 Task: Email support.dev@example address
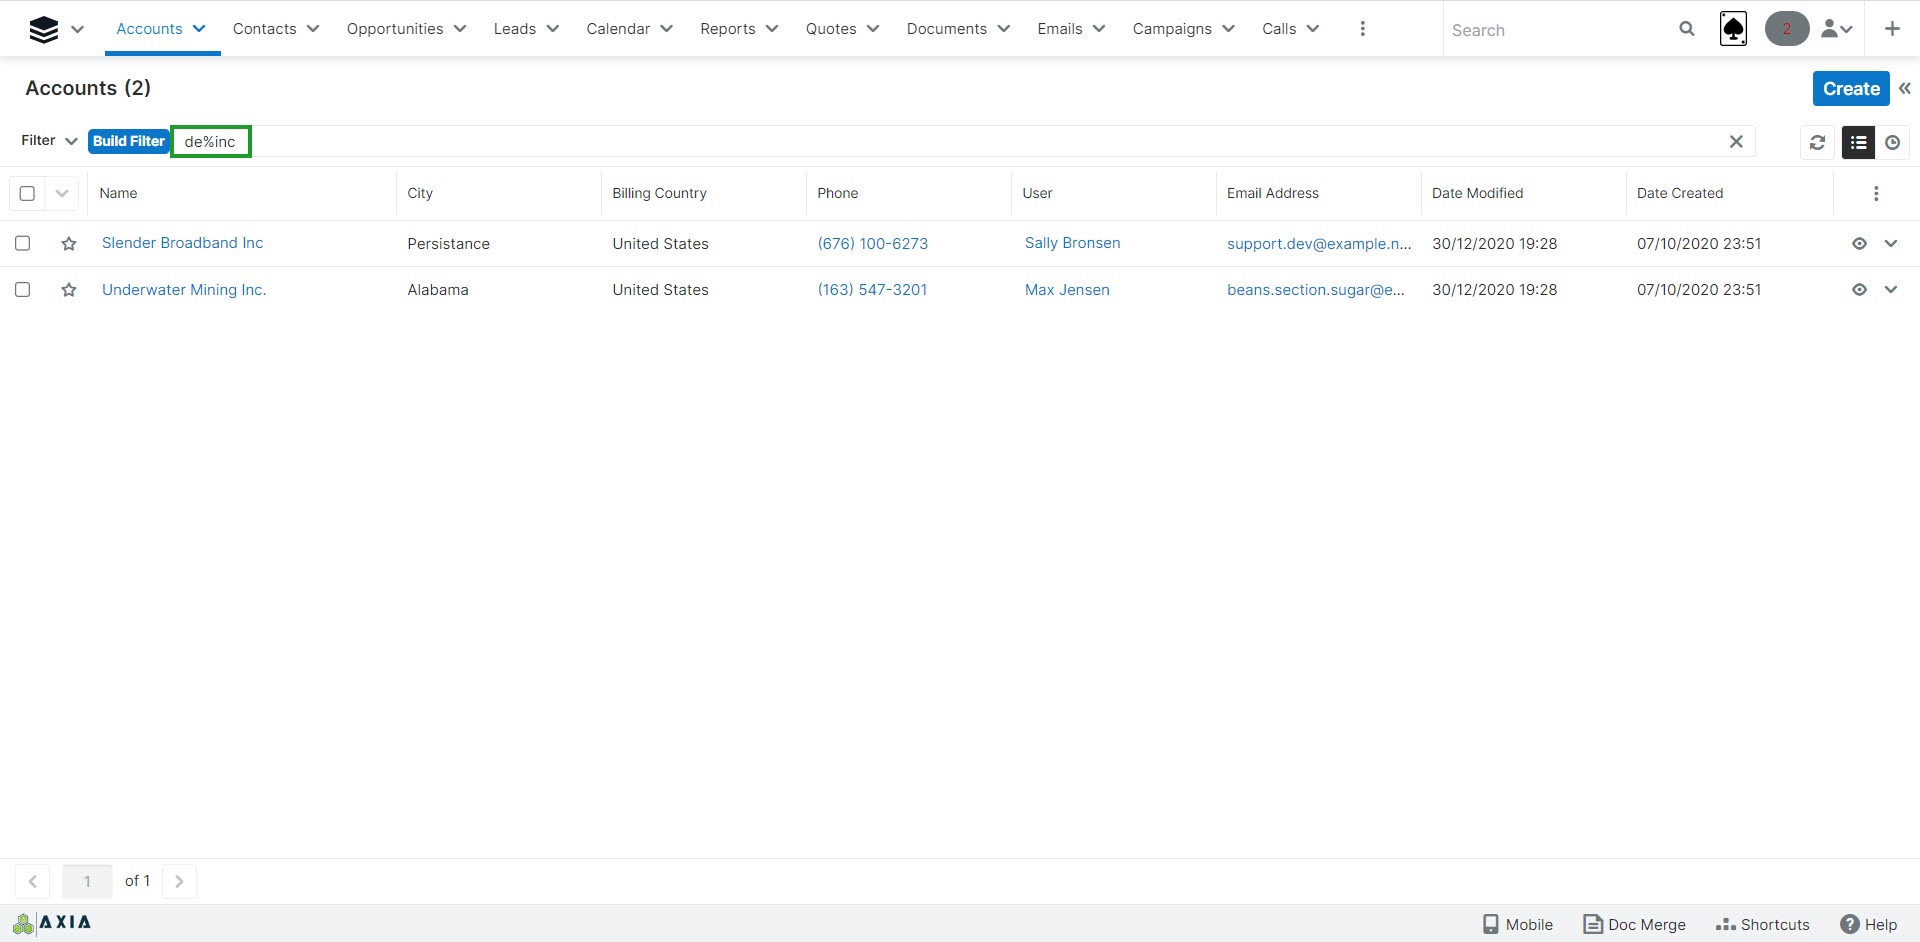[1319, 243]
